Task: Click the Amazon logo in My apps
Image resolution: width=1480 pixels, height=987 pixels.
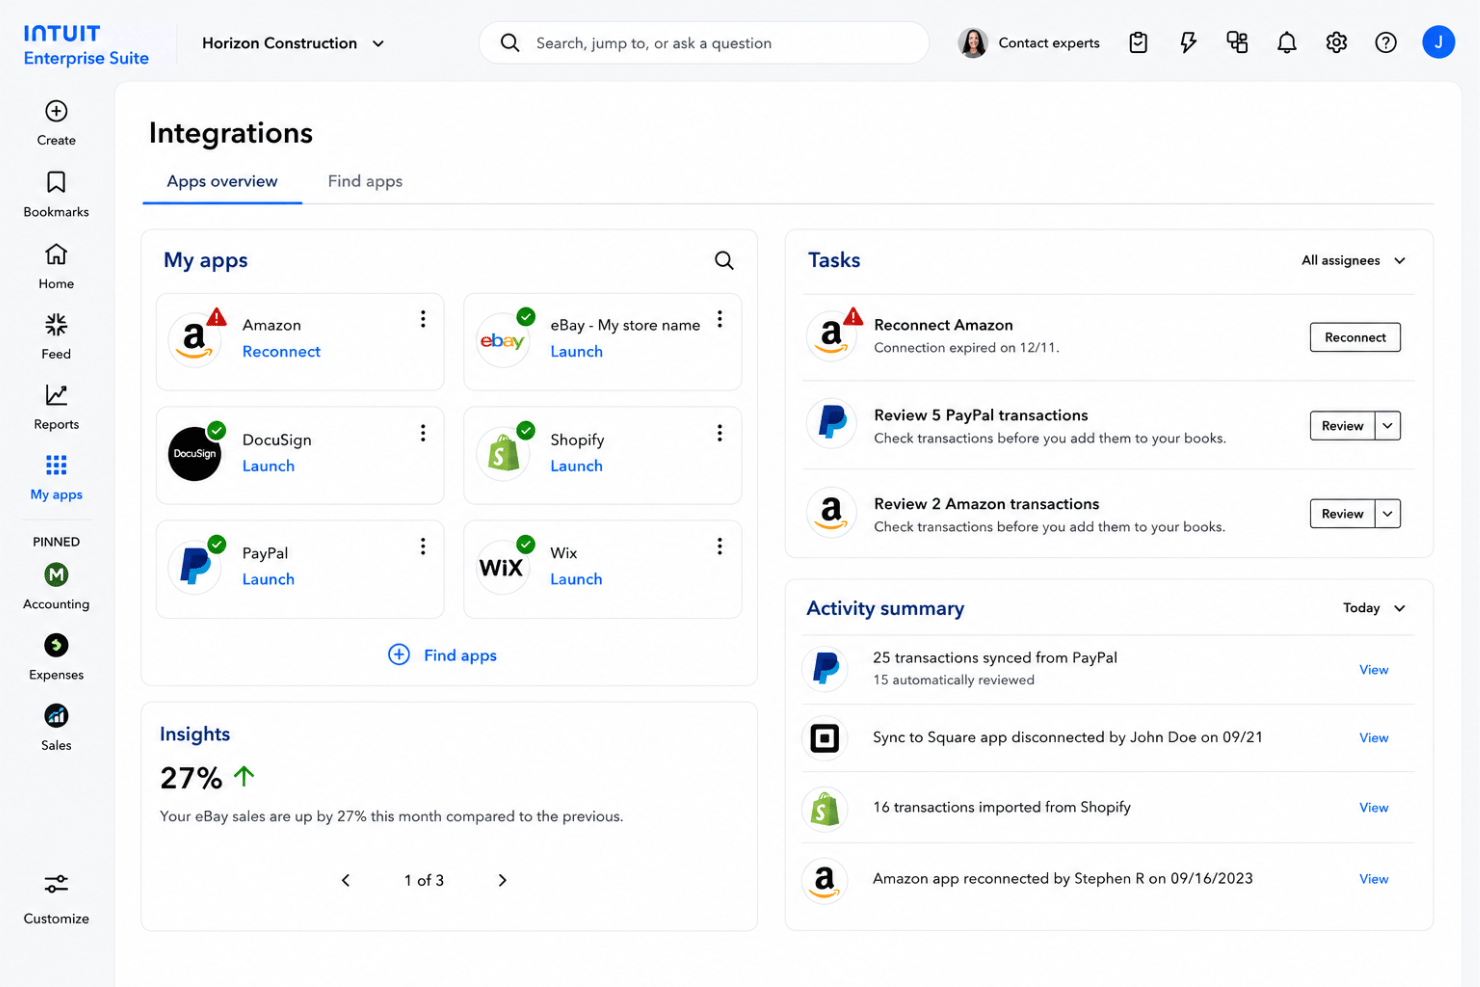Action: [x=194, y=340]
